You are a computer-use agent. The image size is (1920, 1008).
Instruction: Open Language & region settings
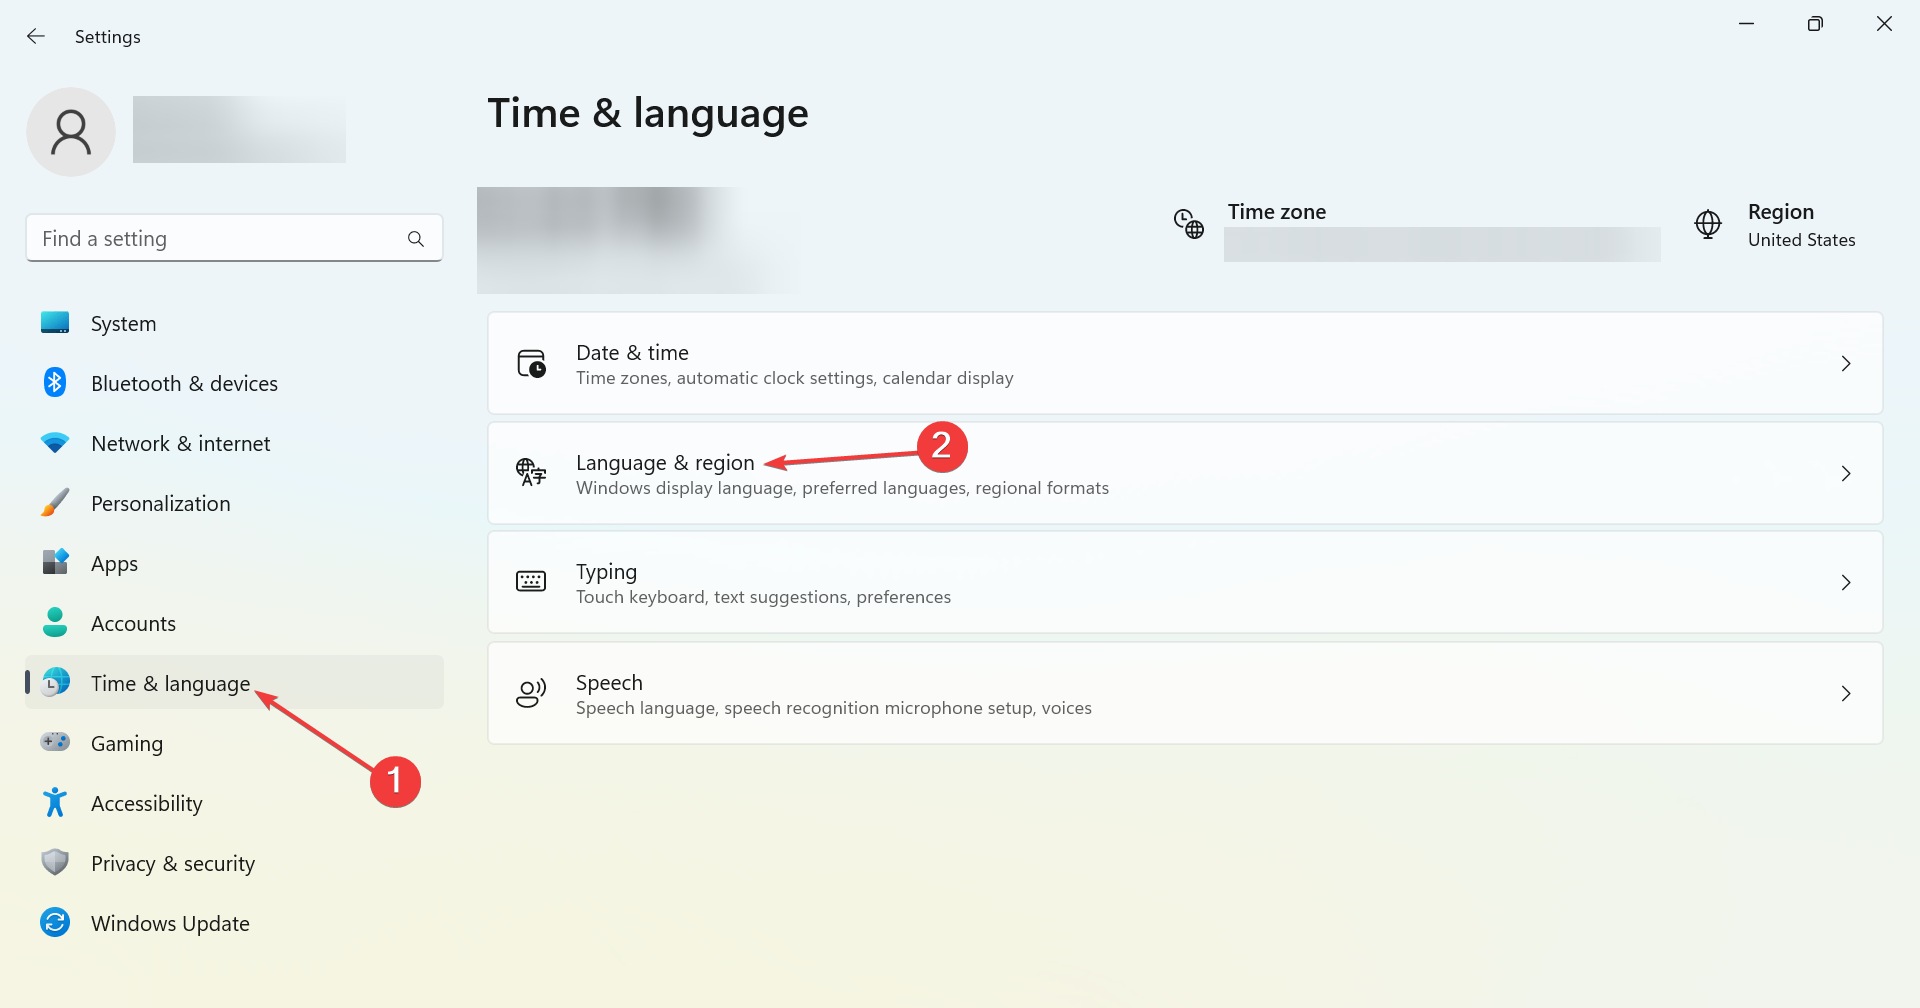click(1185, 473)
